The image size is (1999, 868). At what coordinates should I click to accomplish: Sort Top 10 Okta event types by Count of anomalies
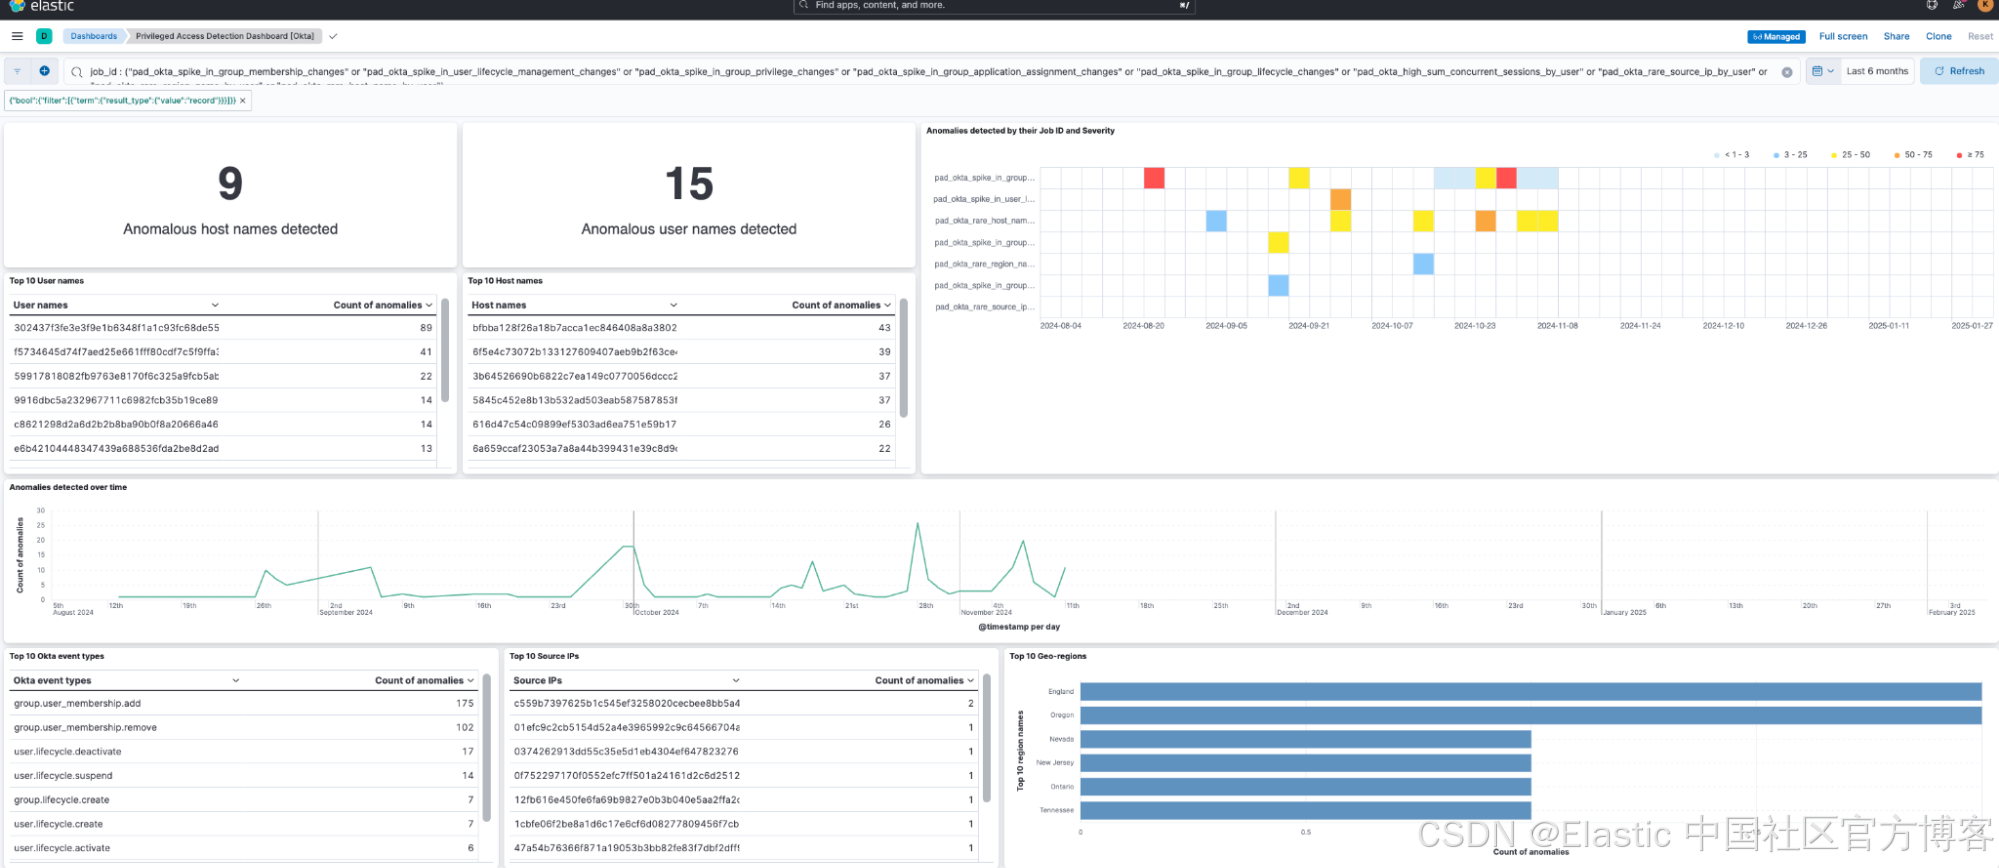pos(424,680)
